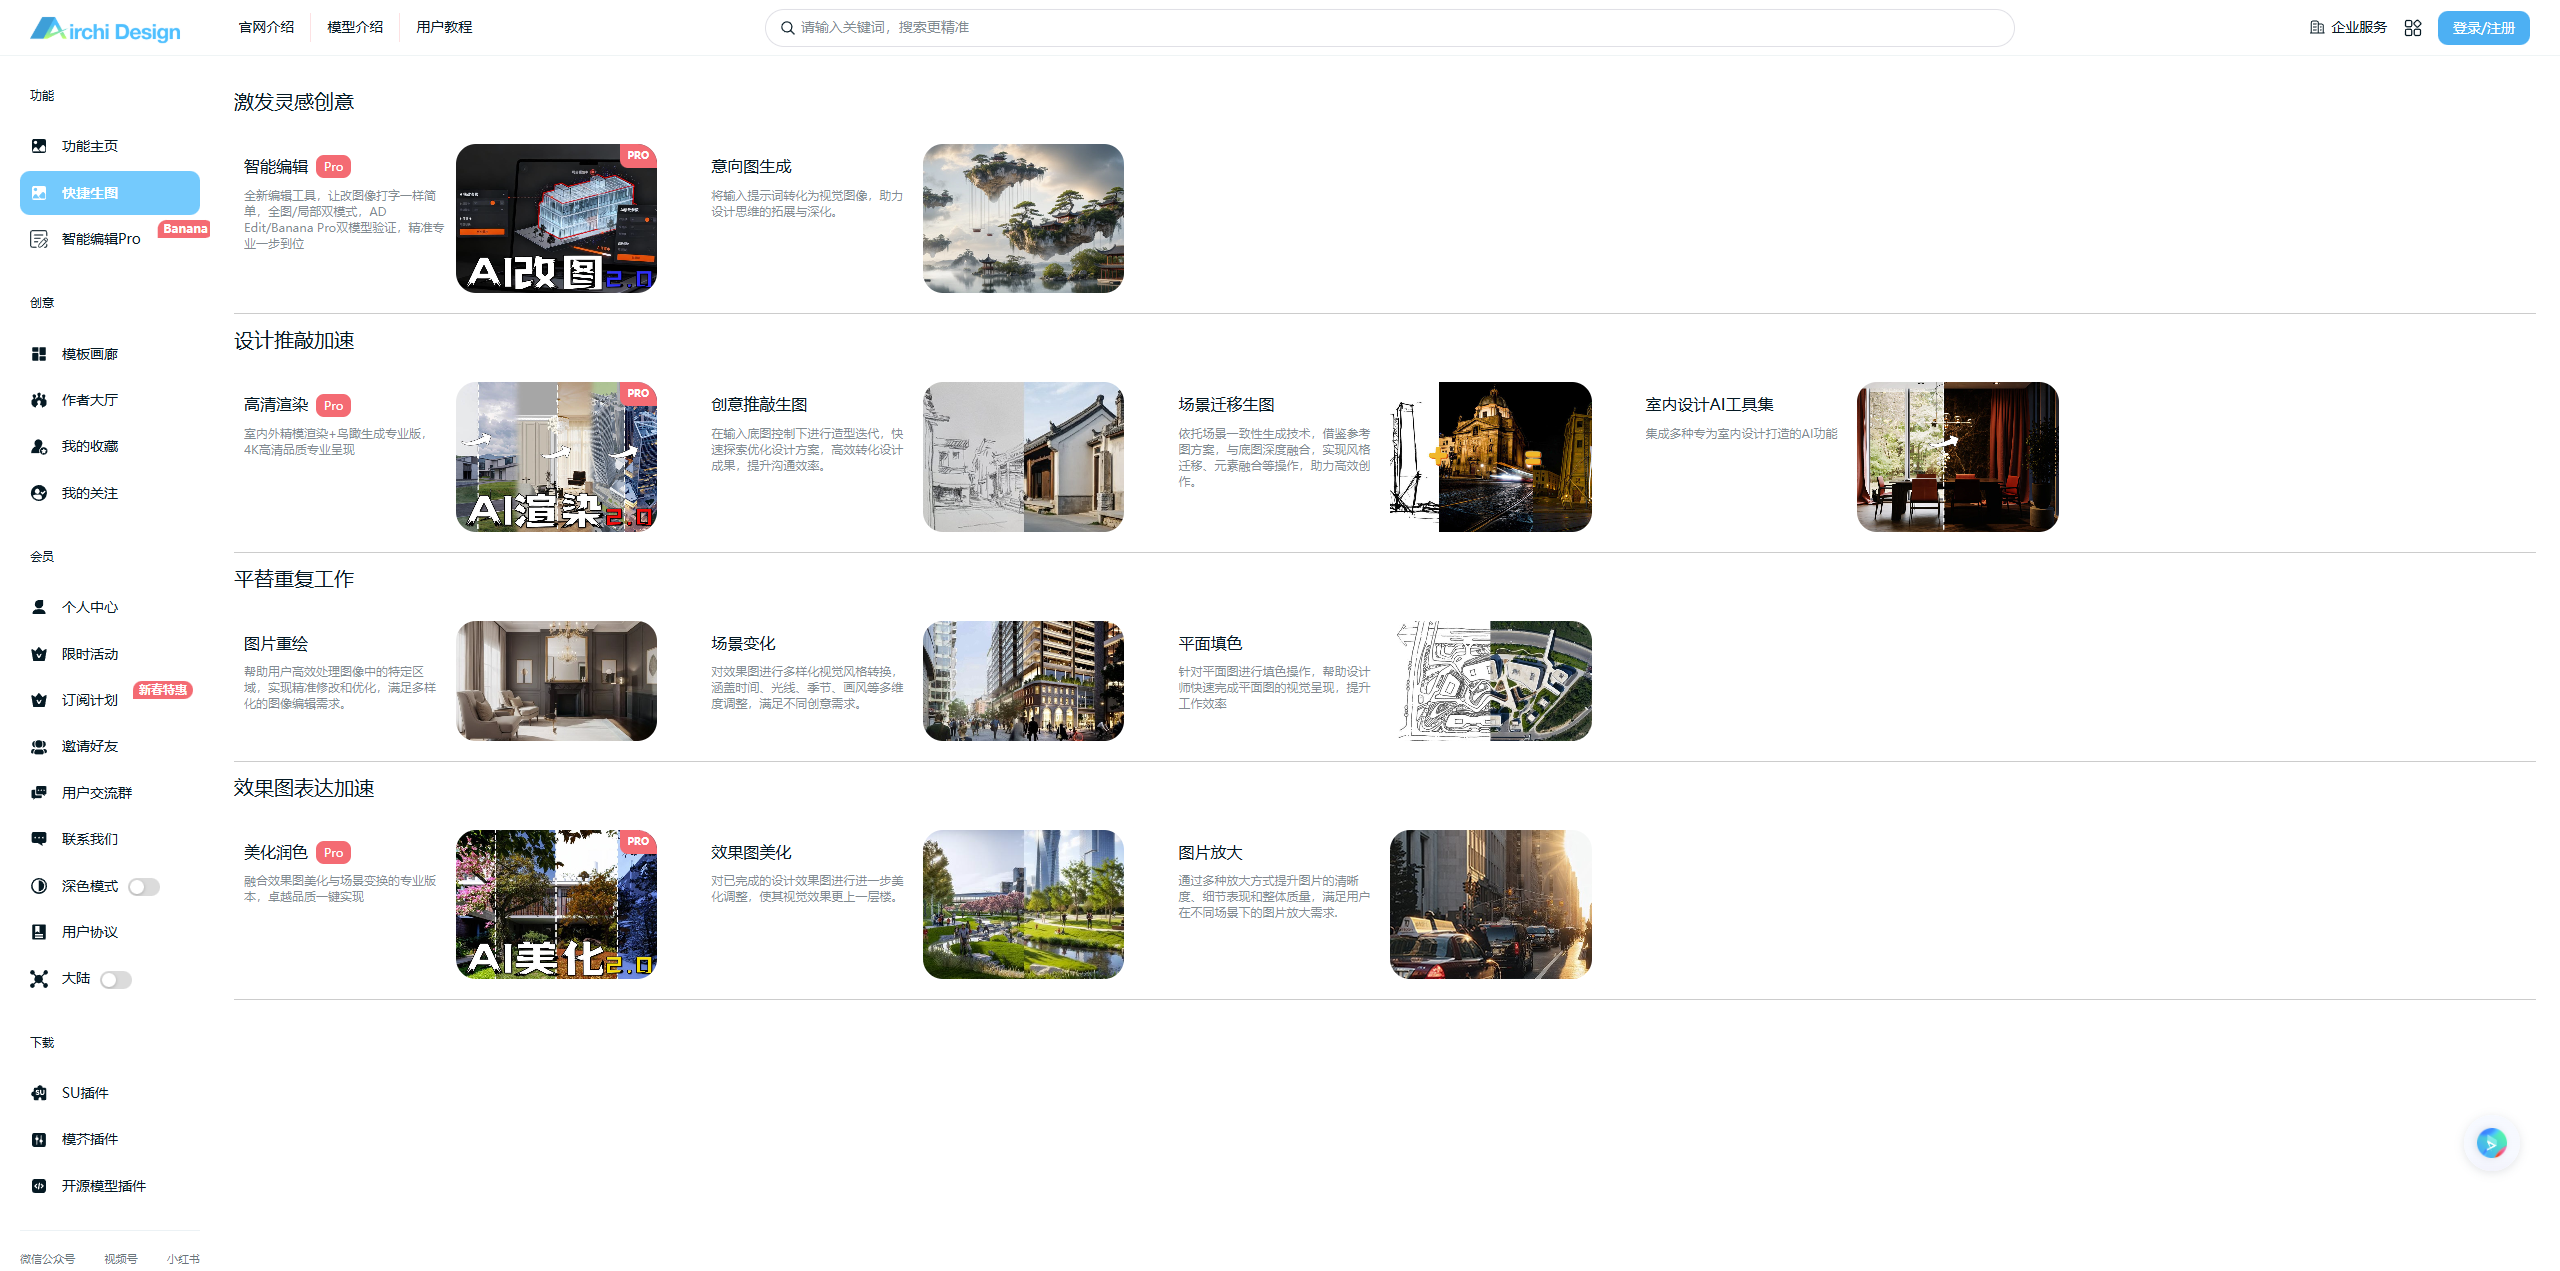Image resolution: width=2560 pixels, height=1271 pixels.
Task: Toggle the 大陆 region switch
Action: tap(115, 980)
